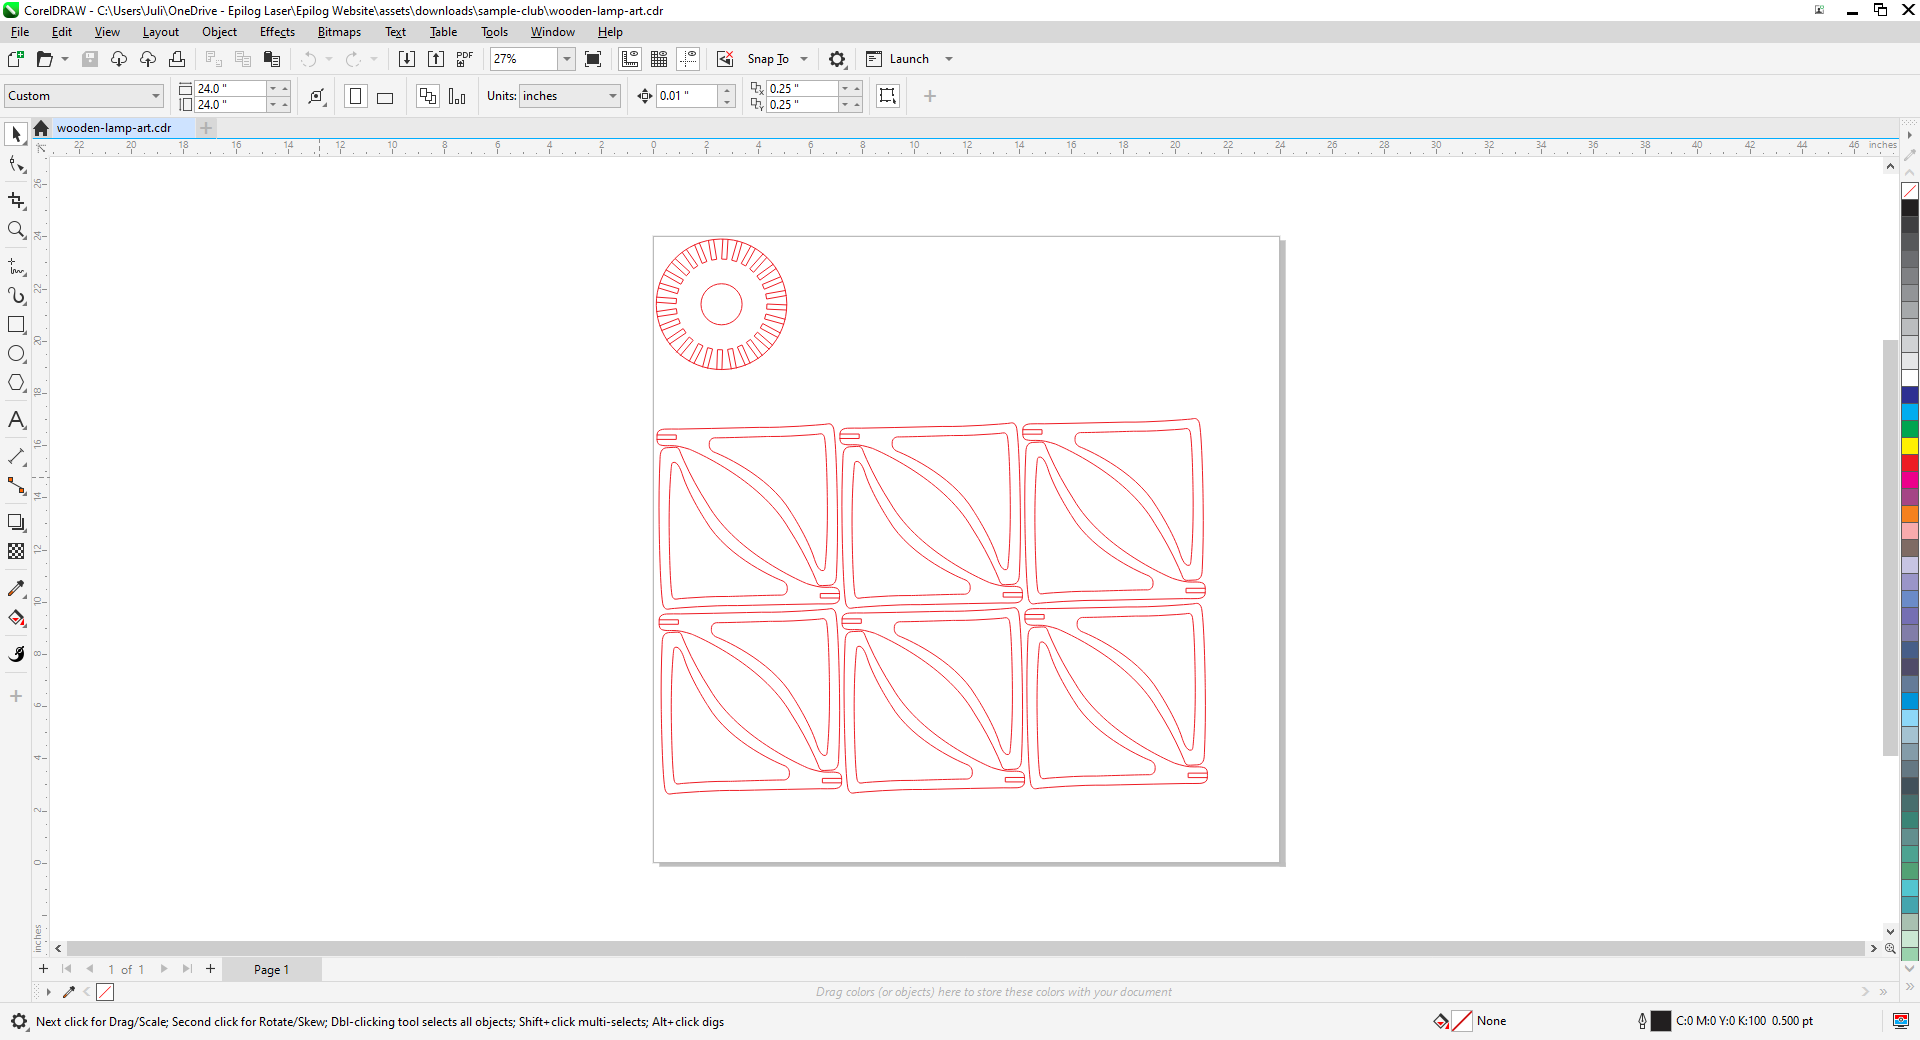1920x1040 pixels.
Task: Open the Bitmaps menu
Action: click(x=339, y=32)
